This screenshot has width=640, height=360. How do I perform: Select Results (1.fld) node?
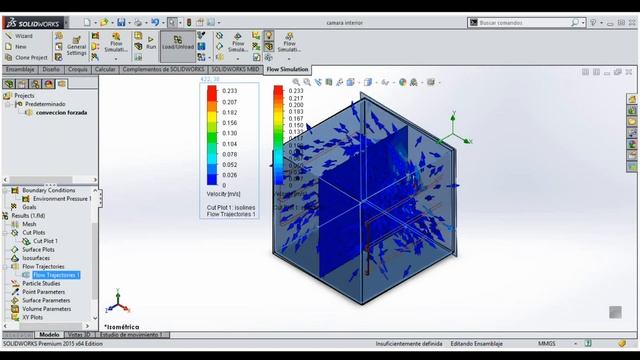(x=28, y=216)
